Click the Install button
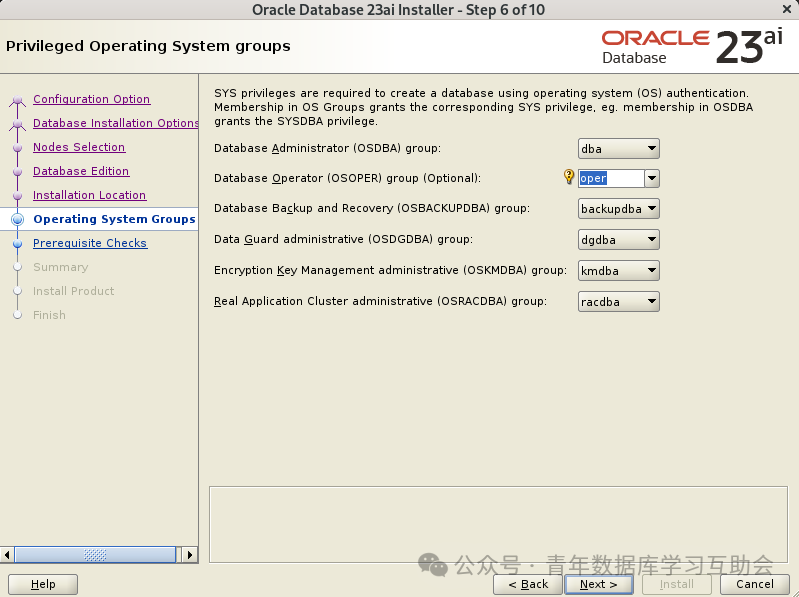Viewport: 799px width, 597px height. 677,584
